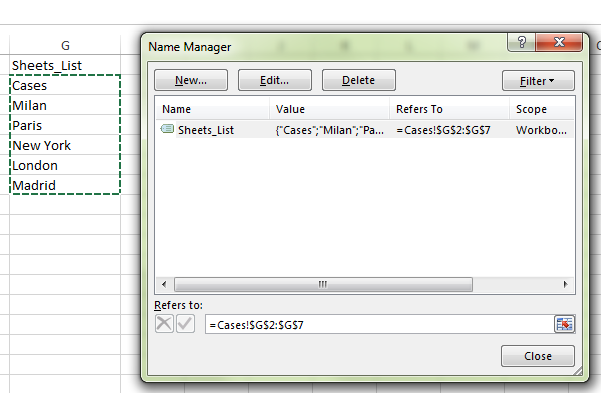Click the right arrow of horizontal scrollbar
The width and height of the screenshot is (601, 393).
tap(565, 284)
